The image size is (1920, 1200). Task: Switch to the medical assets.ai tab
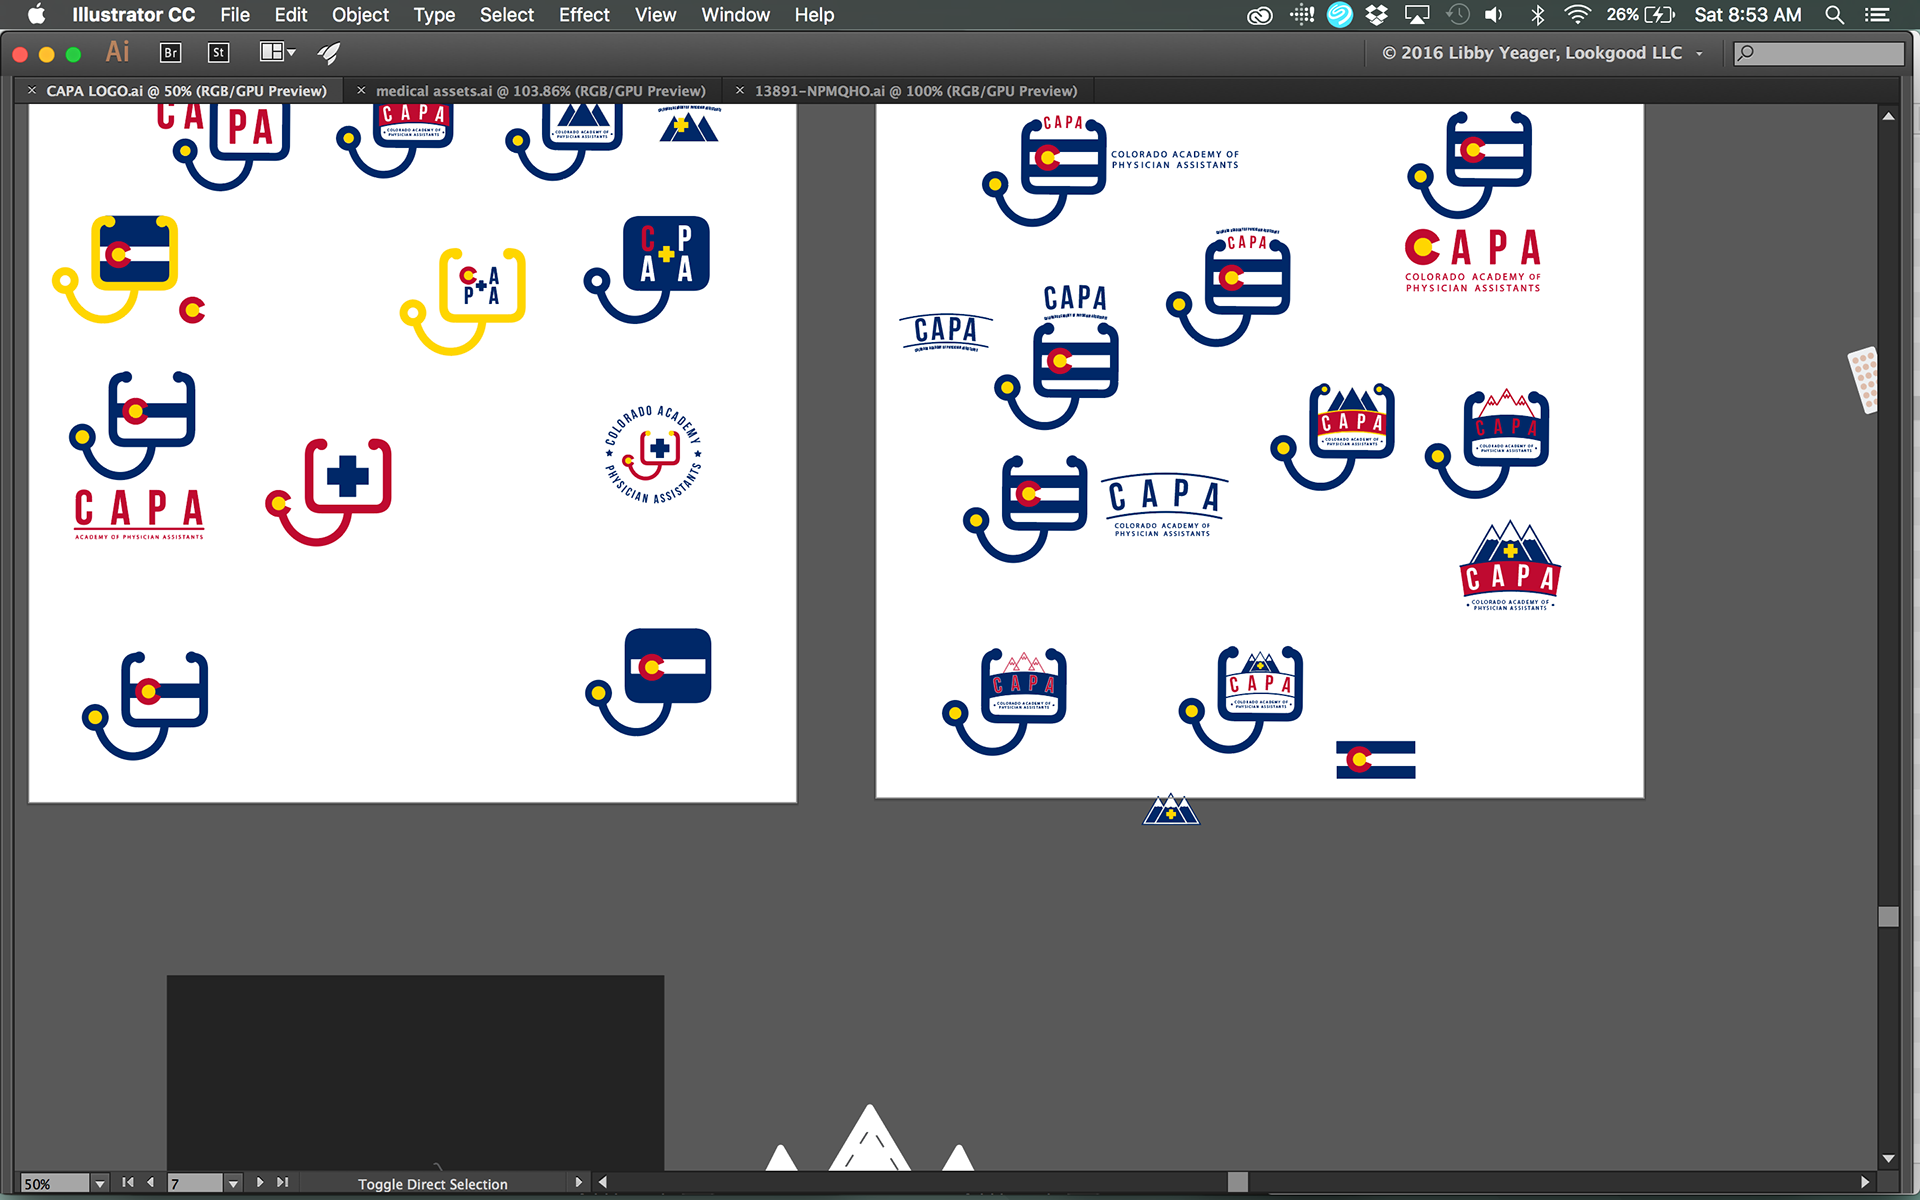(540, 91)
